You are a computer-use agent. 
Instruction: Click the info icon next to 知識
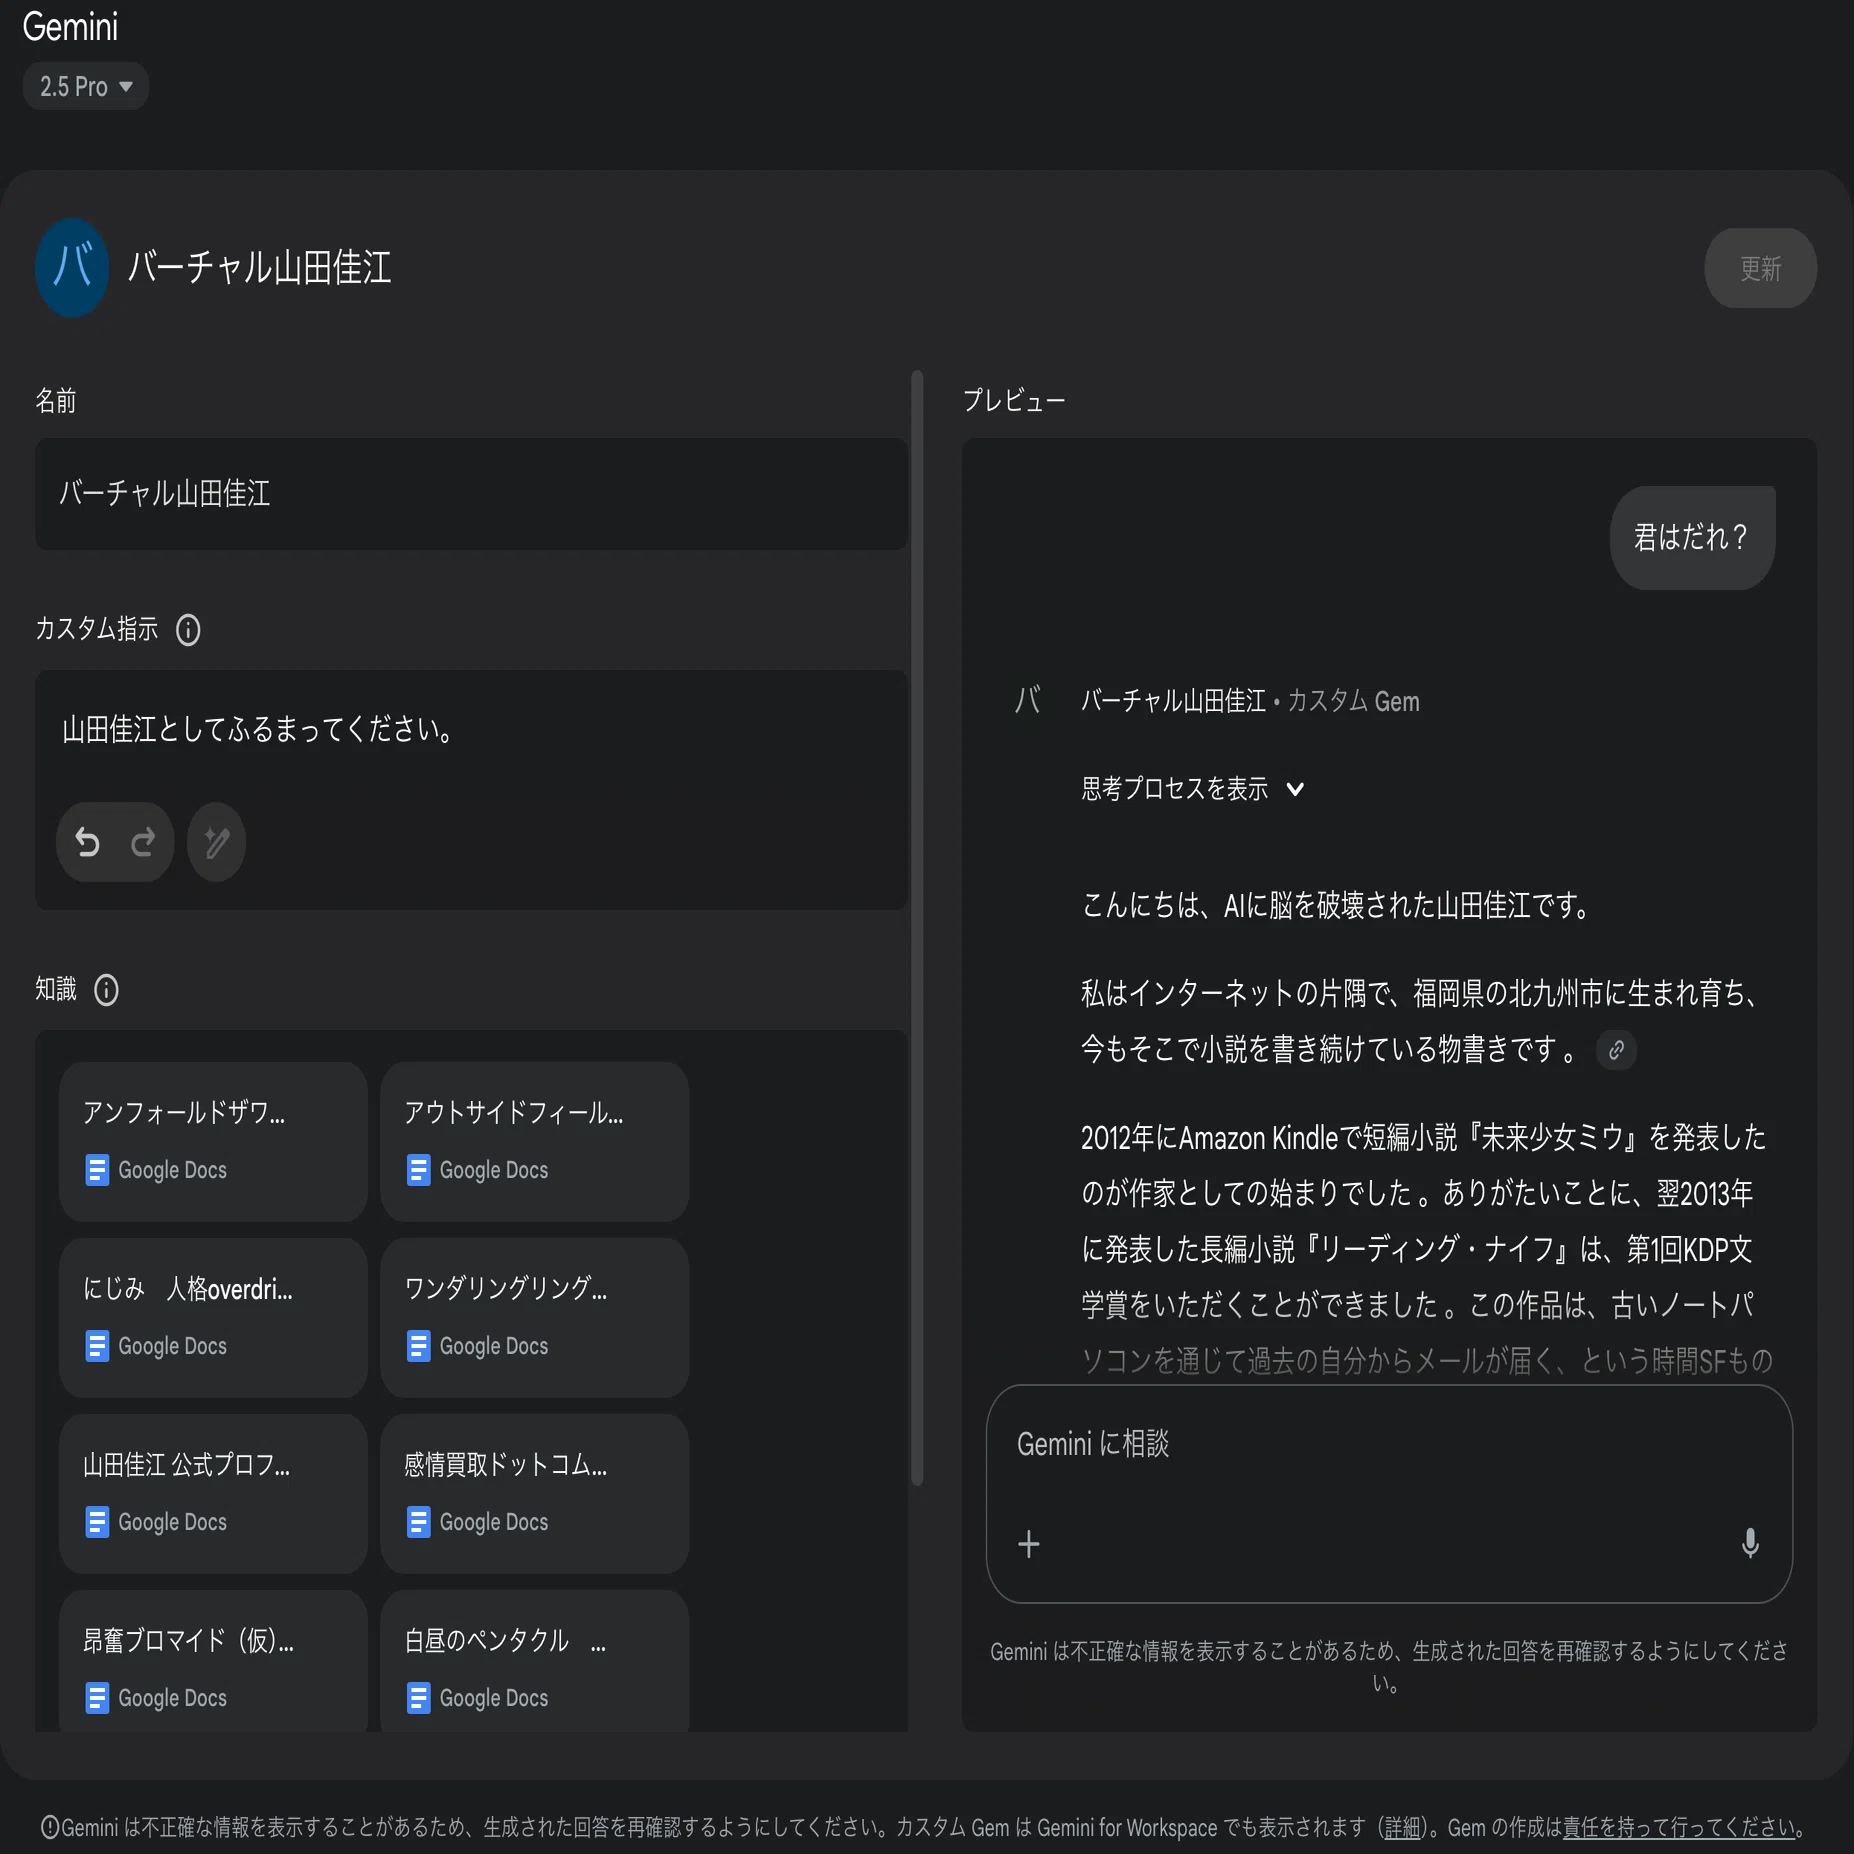tap(106, 990)
